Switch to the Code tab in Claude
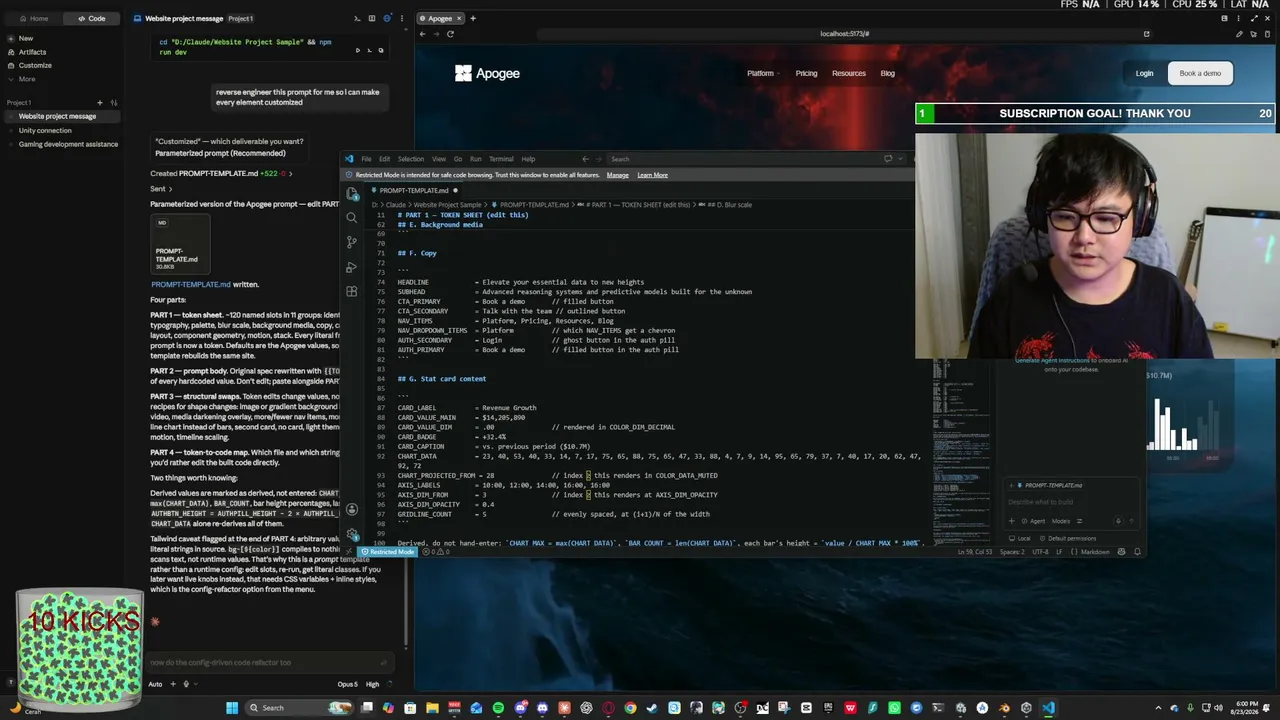Image resolution: width=1280 pixels, height=720 pixels. [x=90, y=18]
